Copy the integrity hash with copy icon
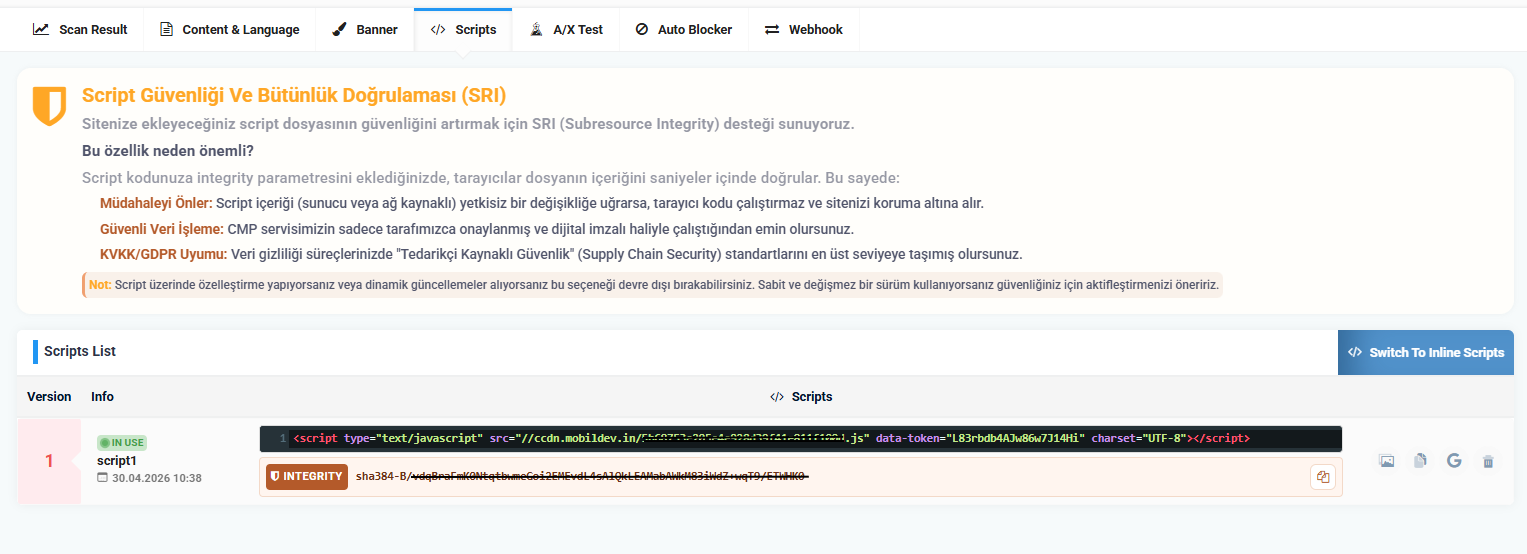 tap(1323, 477)
